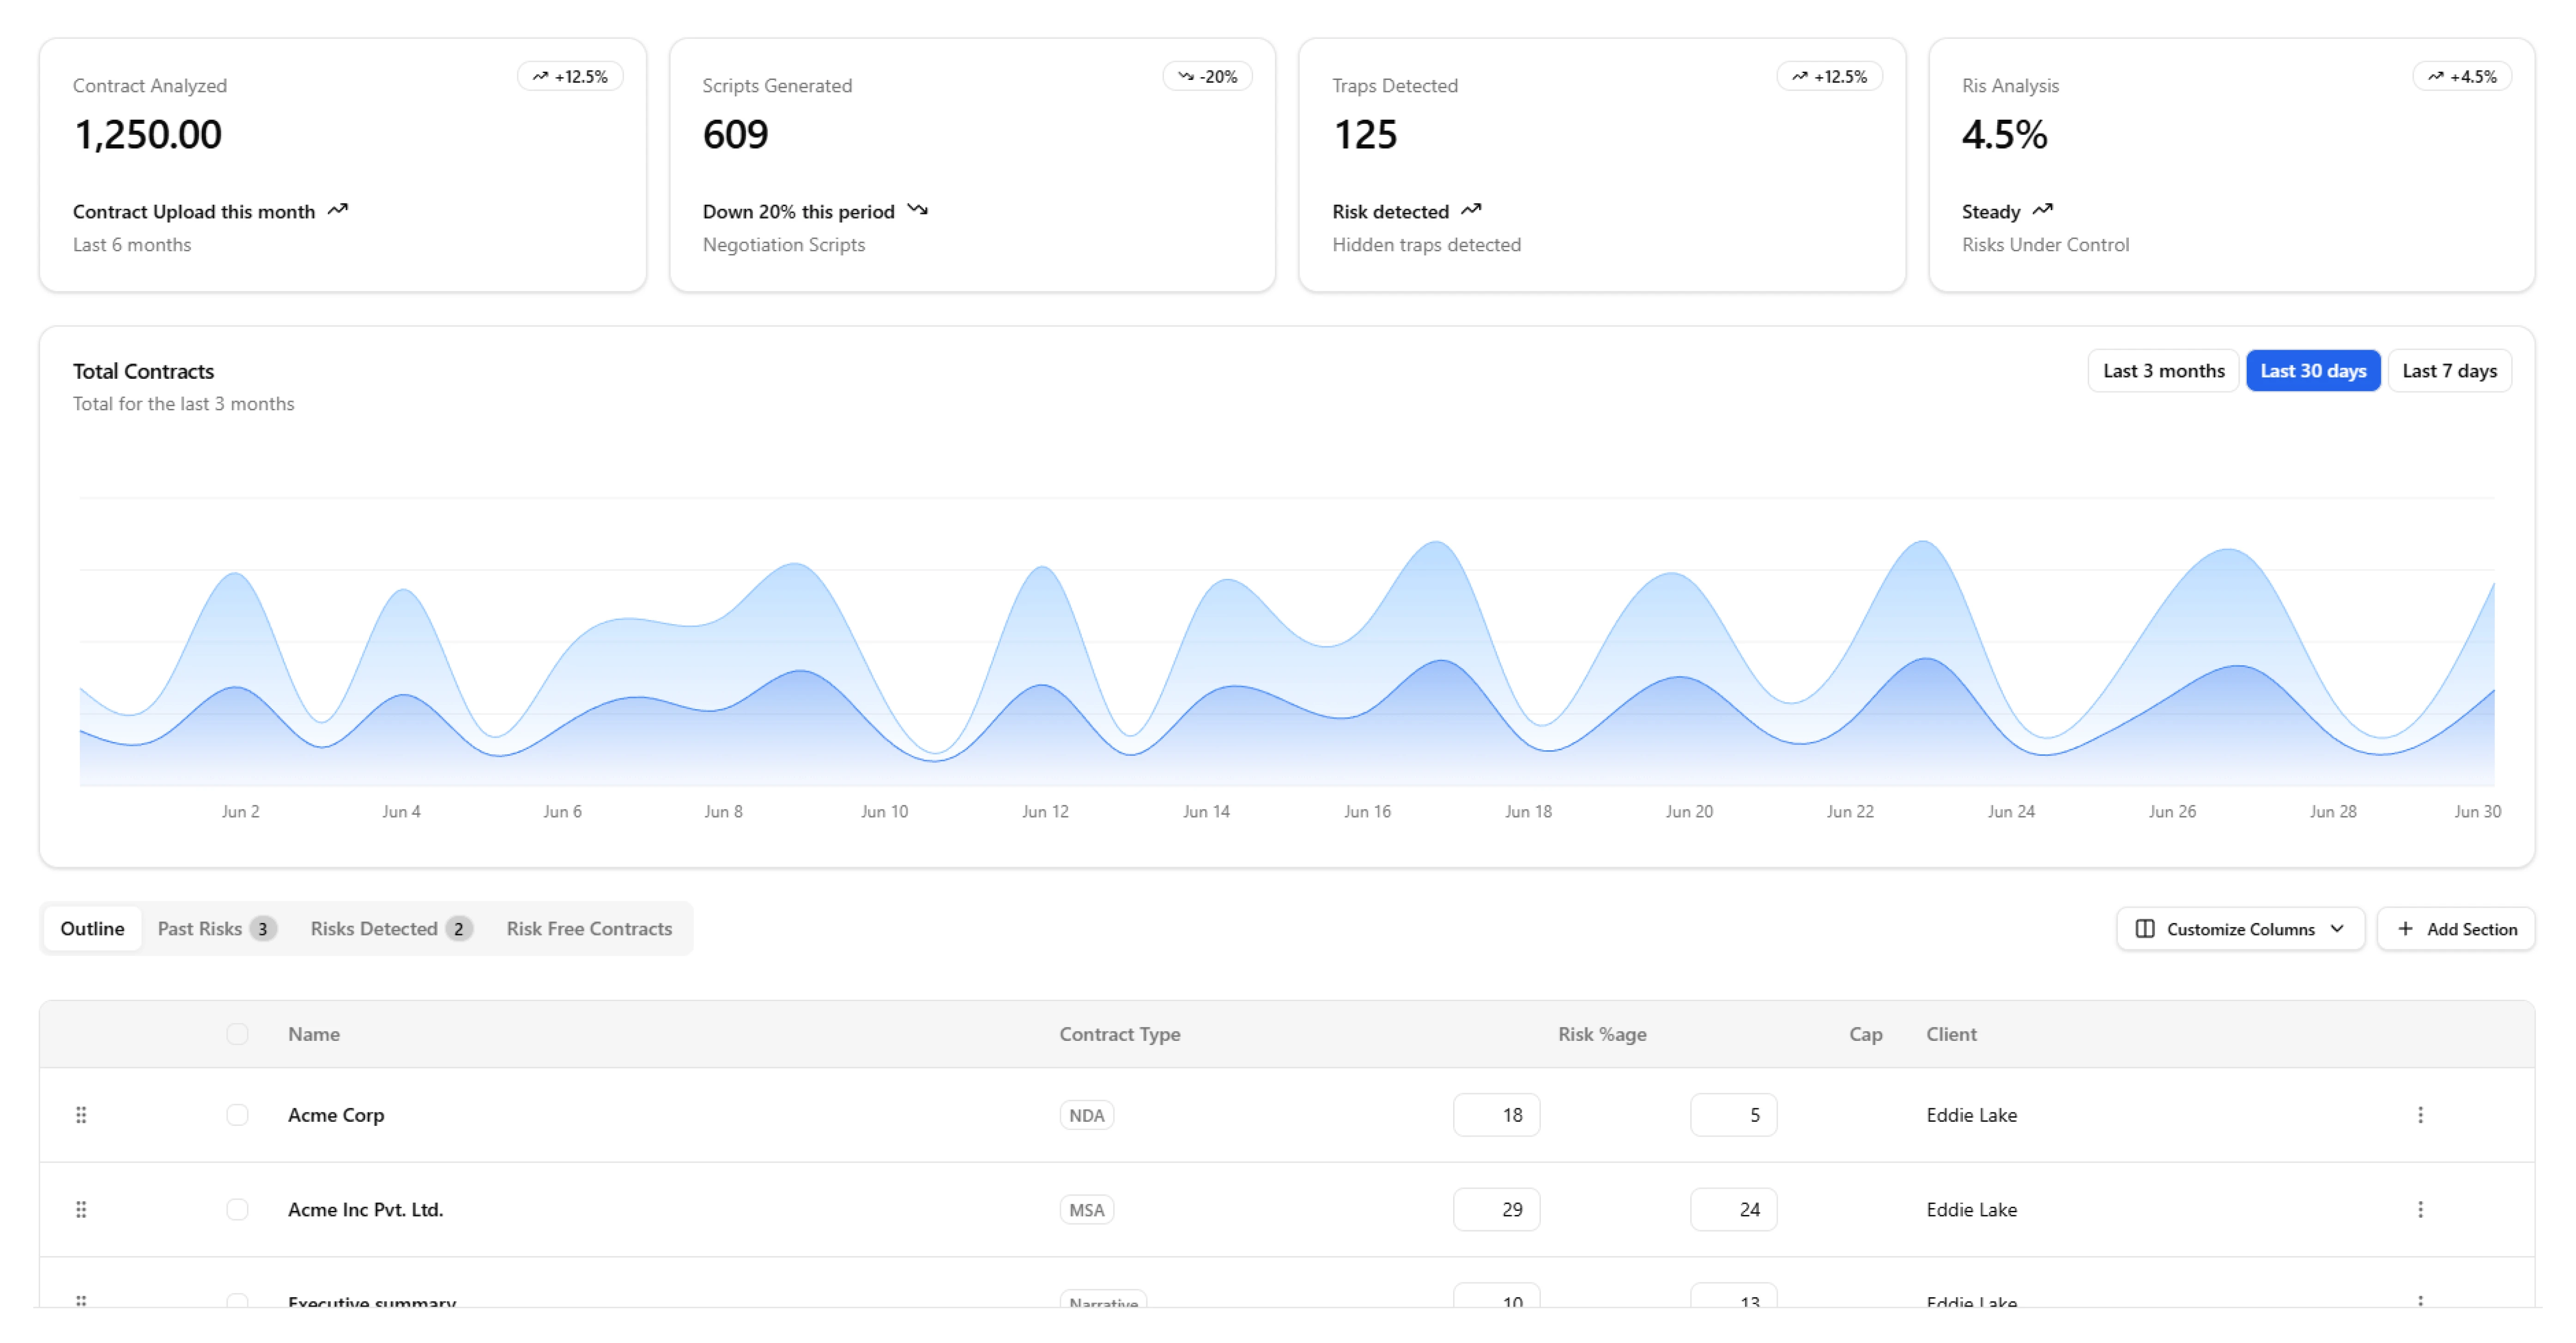Open Risk Free Contracts tab
The image size is (2576, 1343).
point(589,929)
